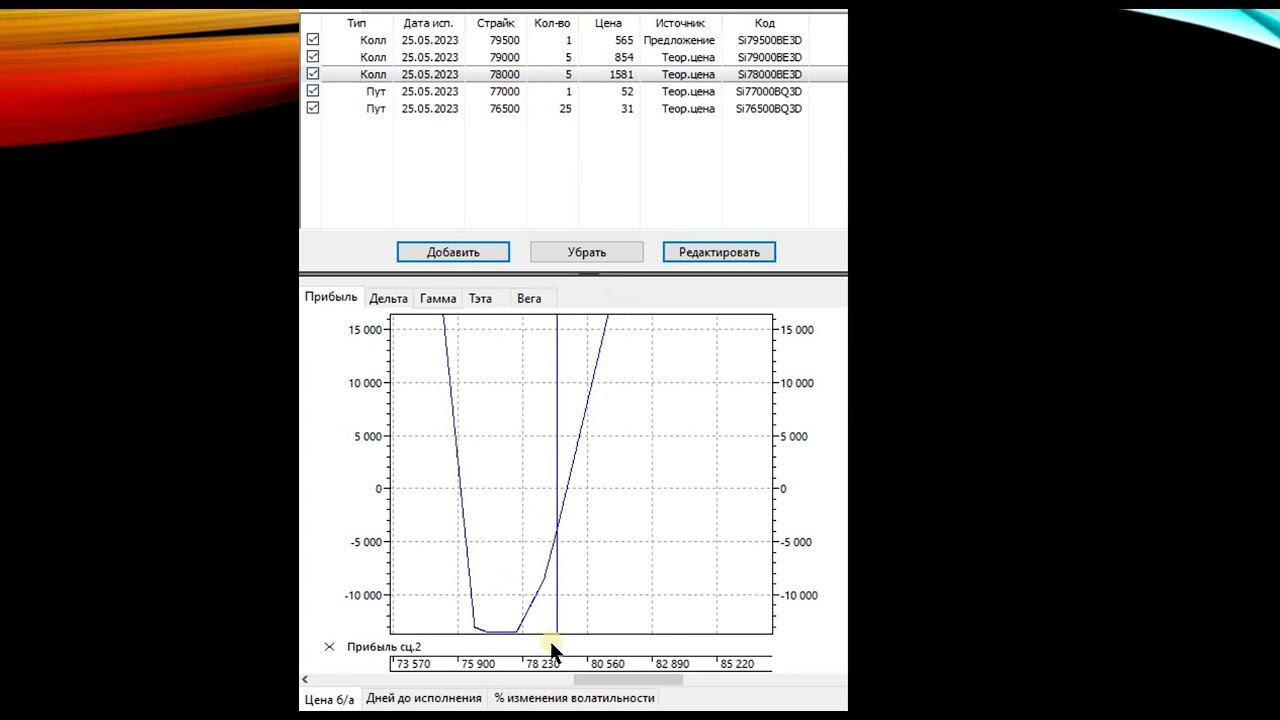The height and width of the screenshot is (720, 1280).
Task: Click the Прибыль сц.2 legend label
Action: point(384,647)
